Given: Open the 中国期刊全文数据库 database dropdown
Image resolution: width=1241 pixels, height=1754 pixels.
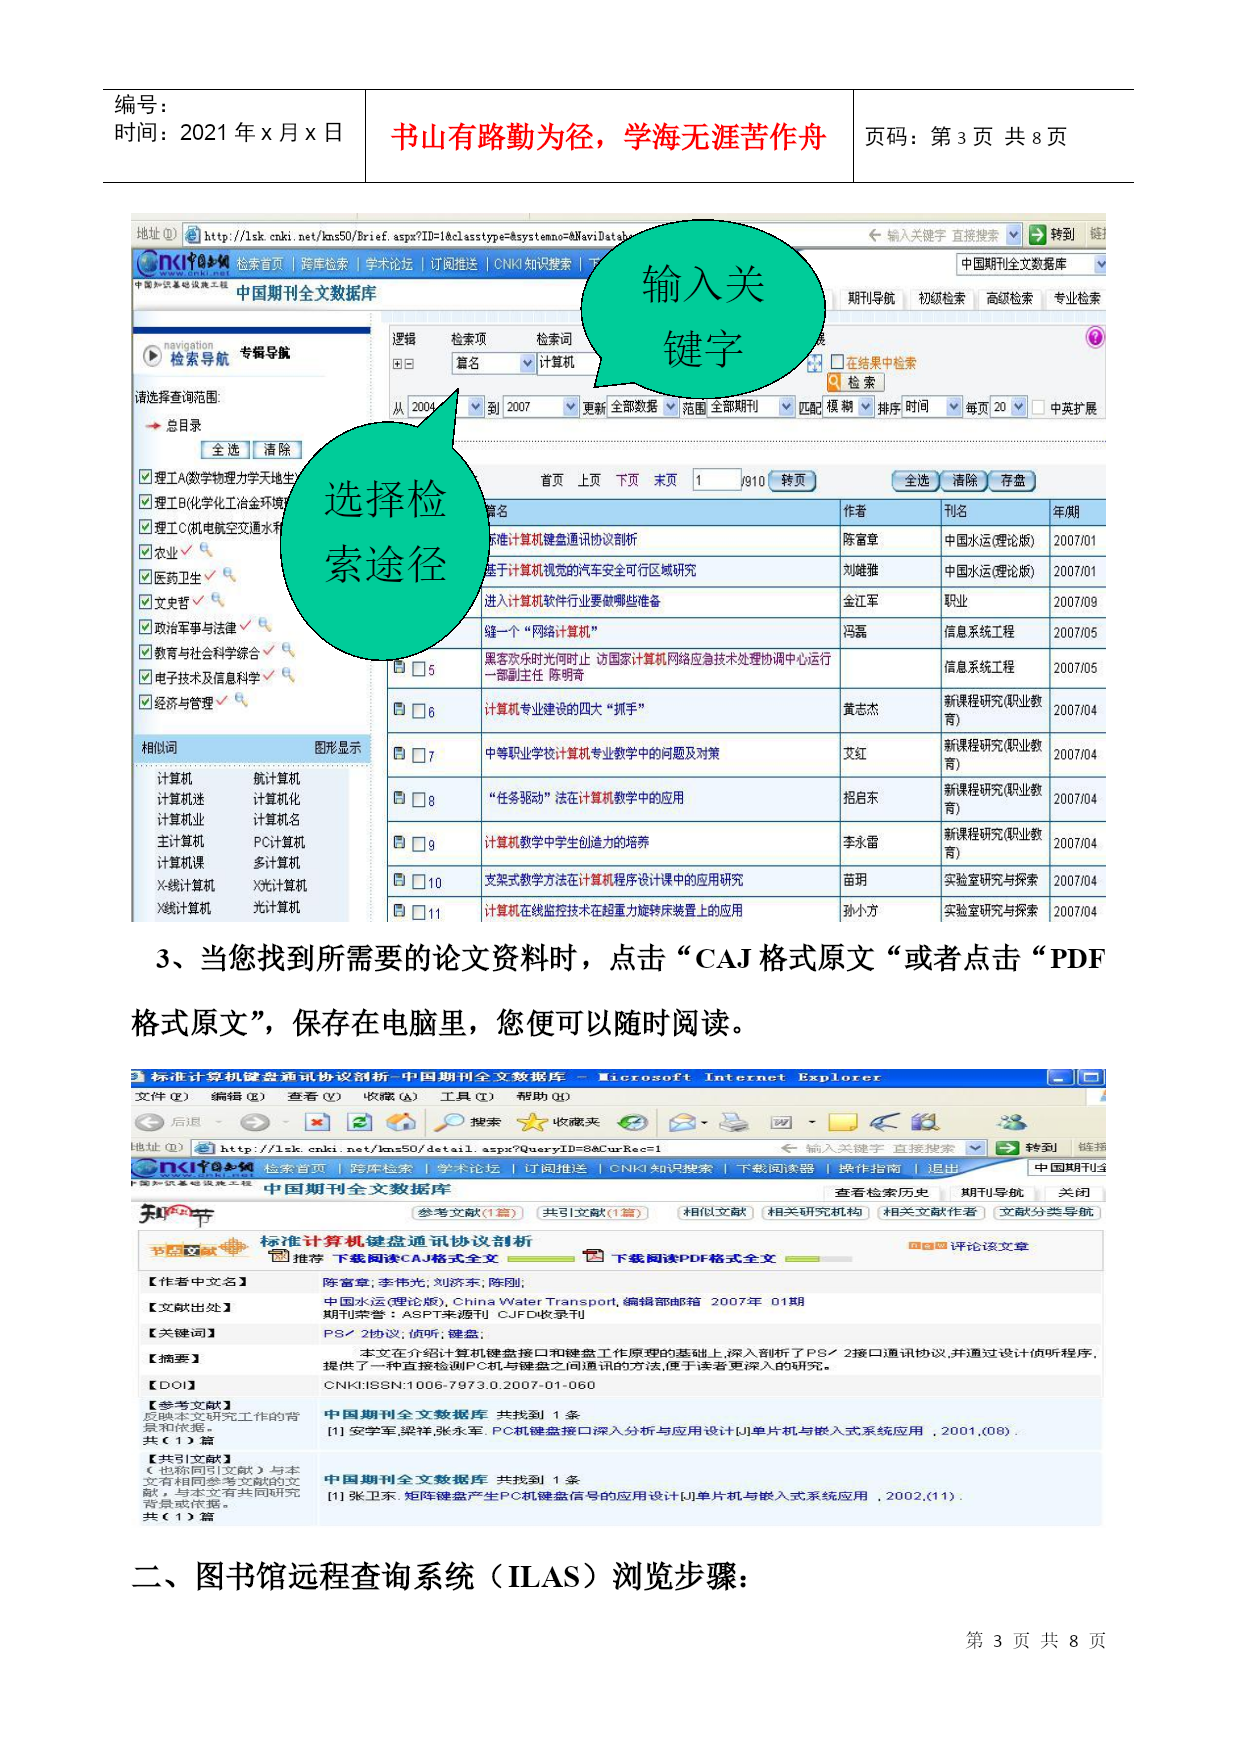Looking at the screenshot, I should click(x=1031, y=264).
